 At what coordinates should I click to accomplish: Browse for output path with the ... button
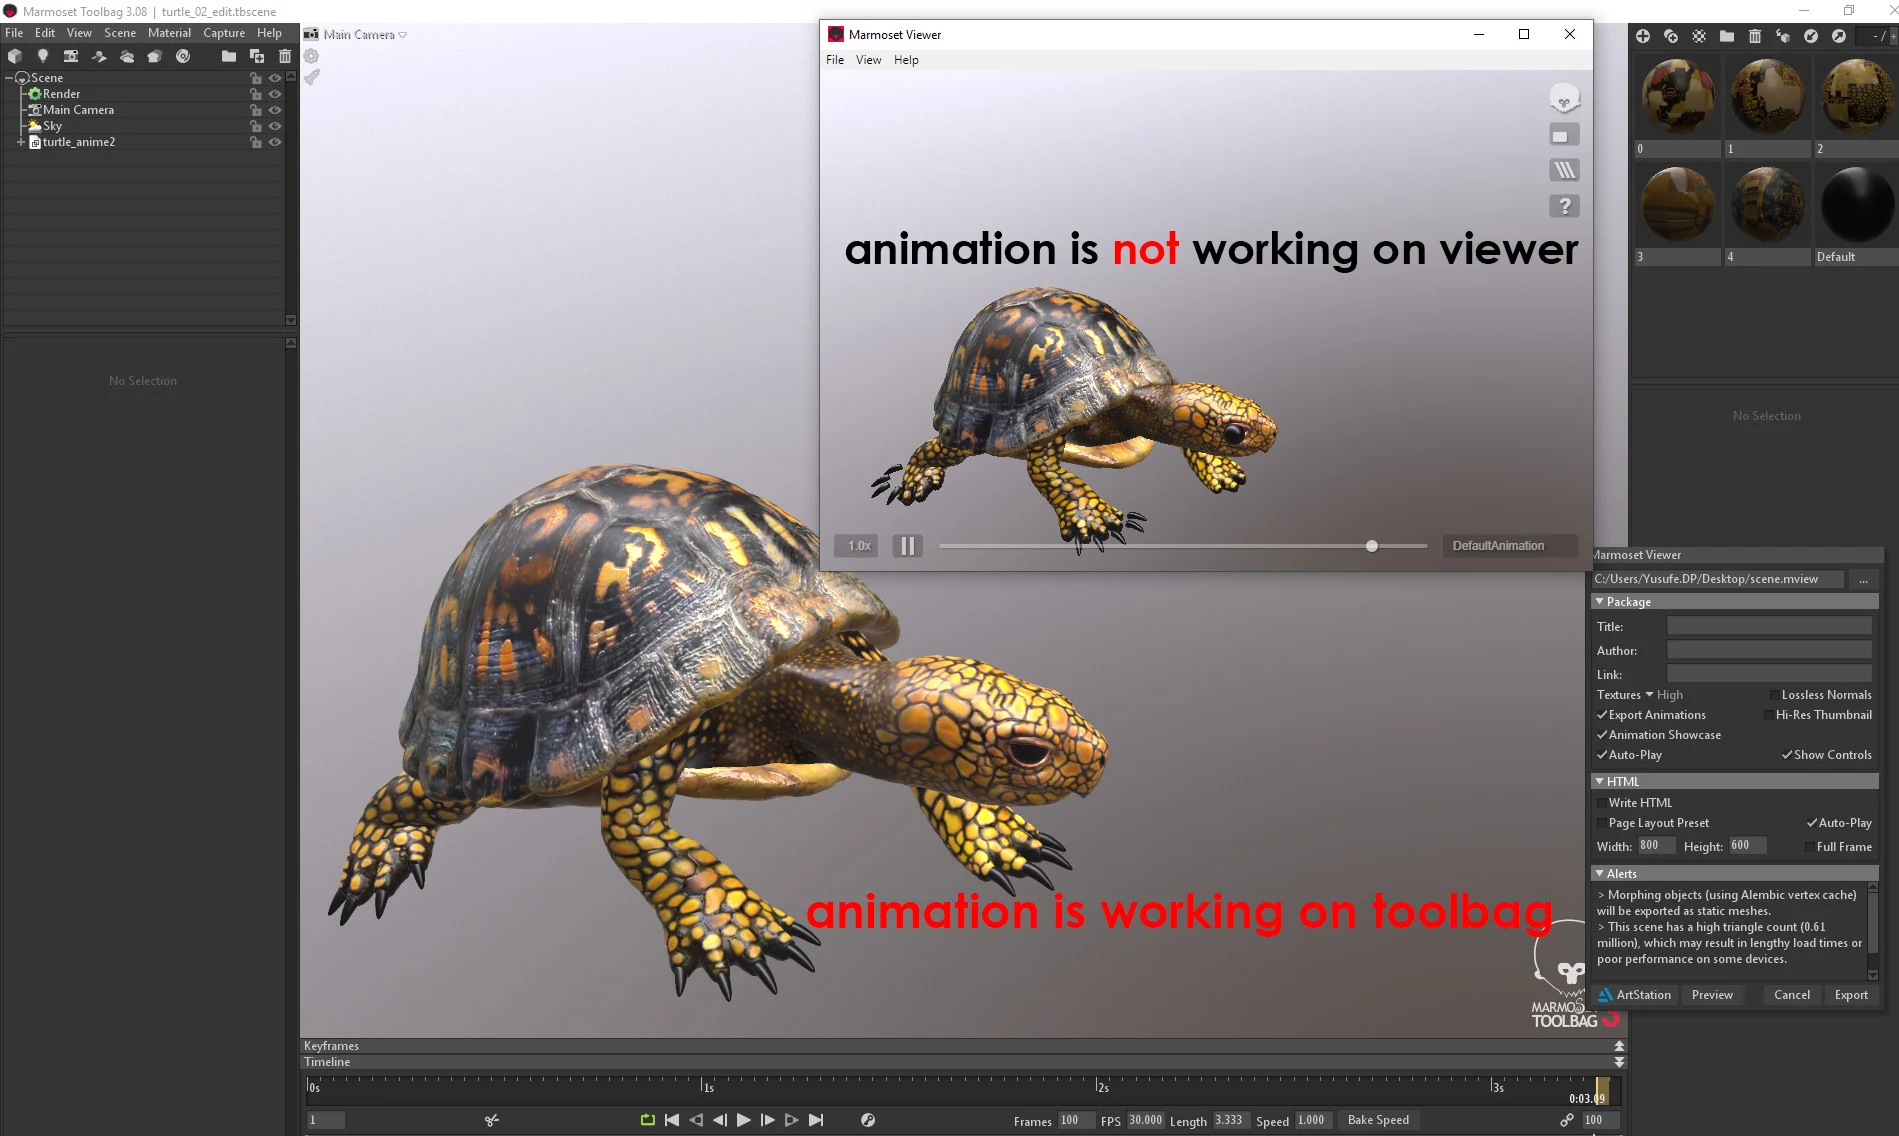[1863, 579]
